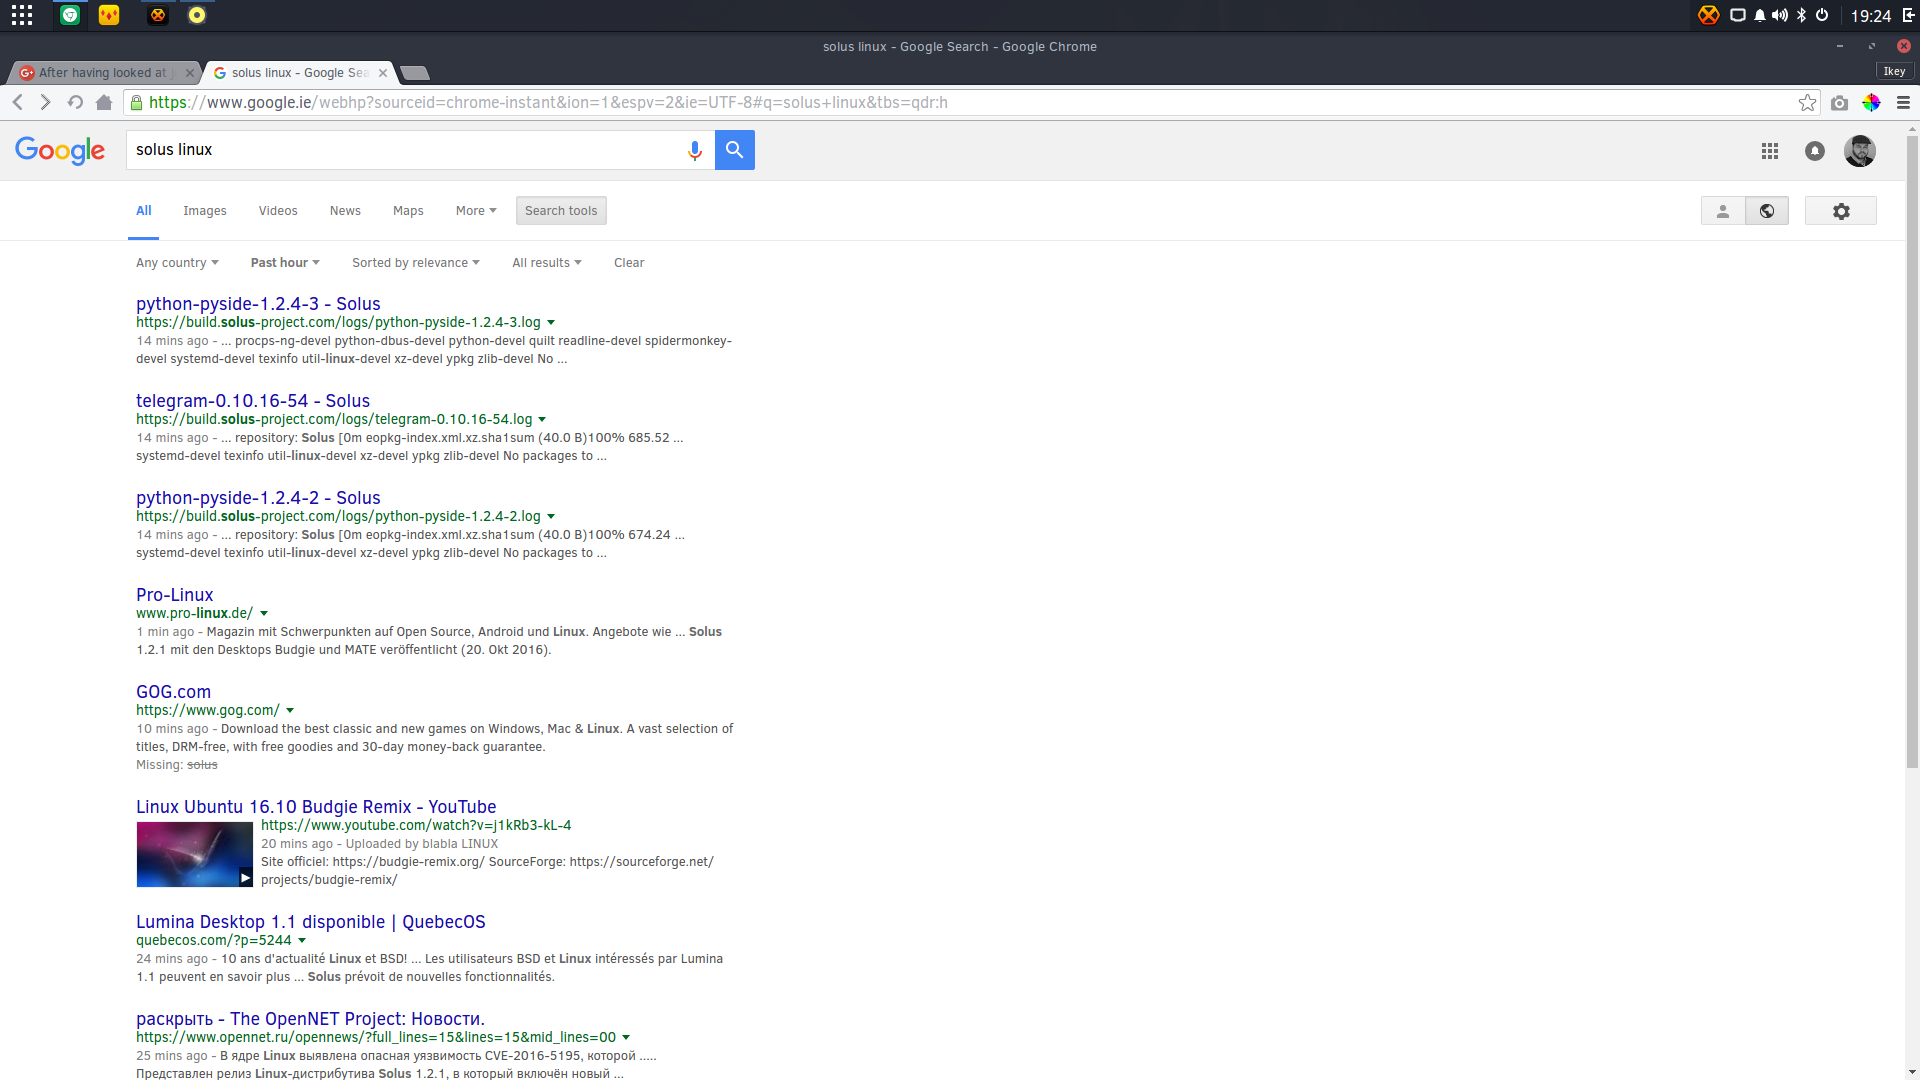This screenshot has height=1080, width=1920.
Task: Open the volume control in system tray
Action: (x=1780, y=15)
